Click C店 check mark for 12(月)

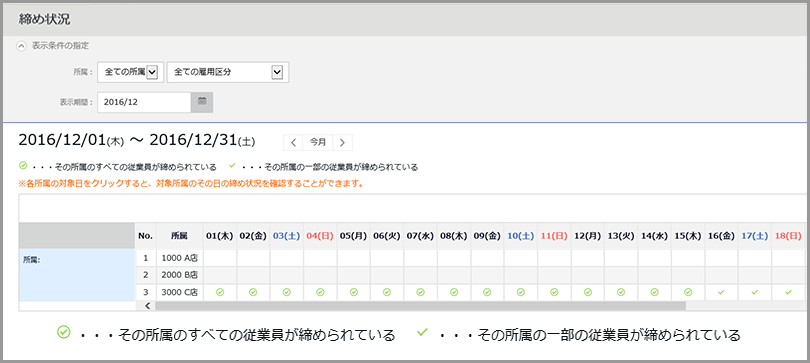coord(587,292)
